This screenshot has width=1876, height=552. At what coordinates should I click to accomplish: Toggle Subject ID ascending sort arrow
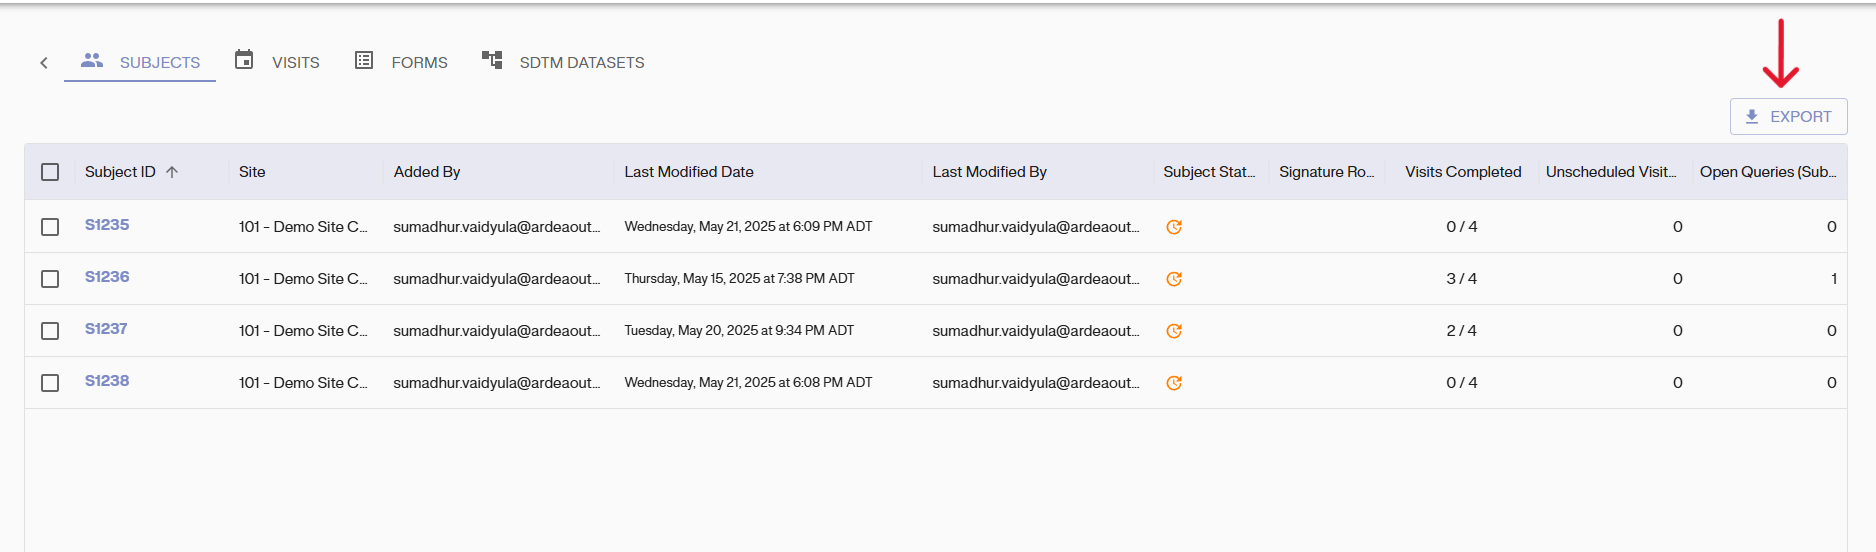(172, 172)
